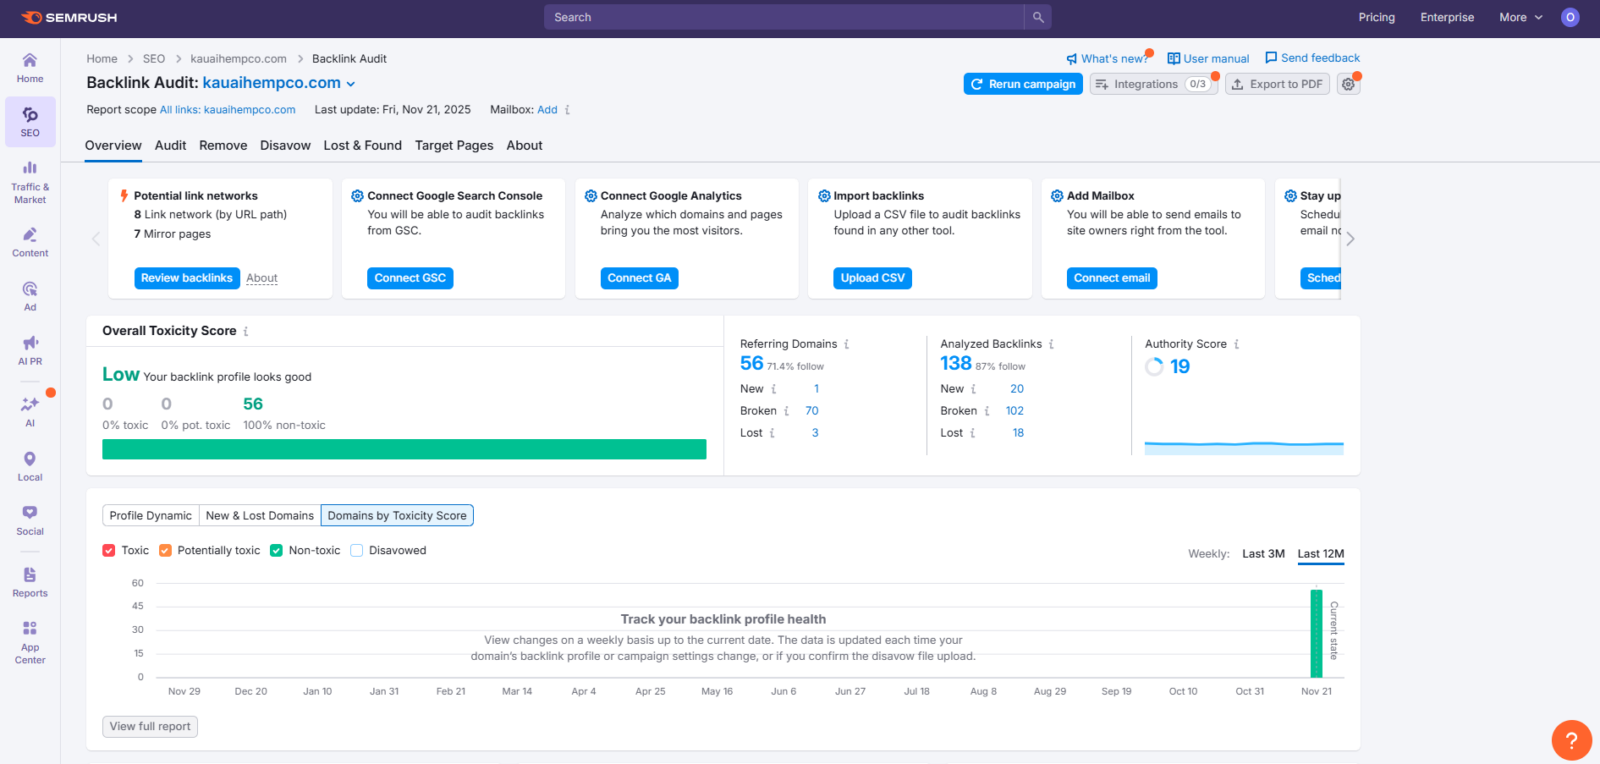The height and width of the screenshot is (764, 1600).
Task: Click Upload CSV button
Action: [873, 278]
